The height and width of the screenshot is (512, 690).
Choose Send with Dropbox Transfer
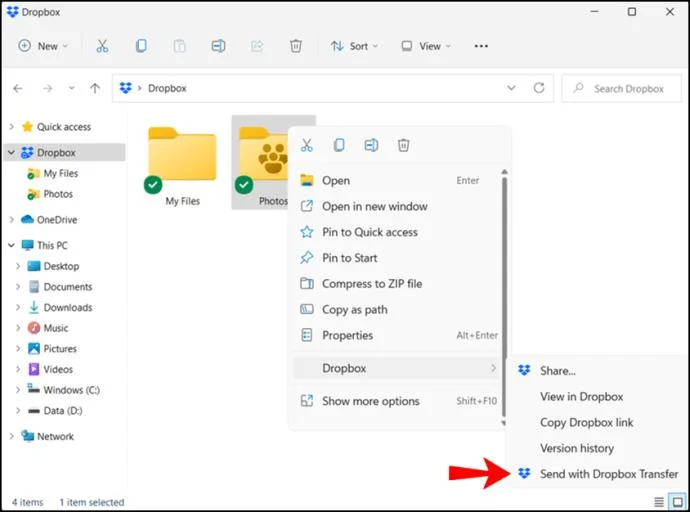pyautogui.click(x=597, y=474)
